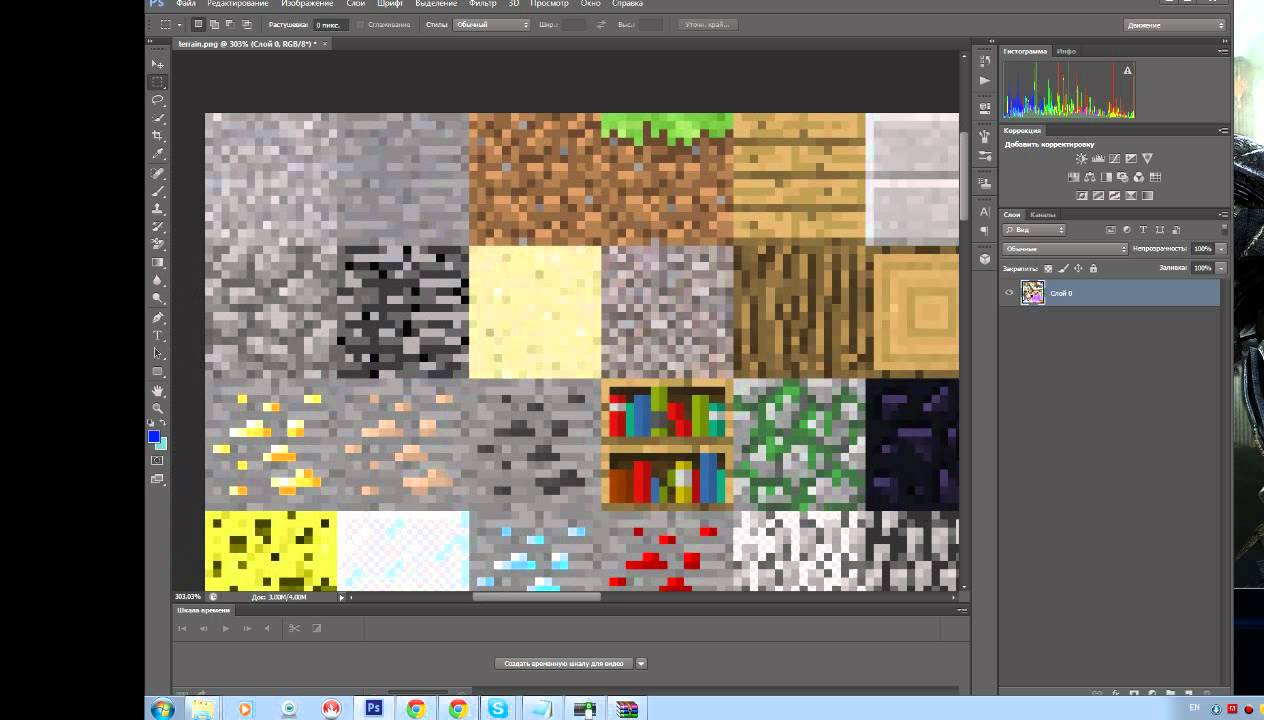Open the marquee tool preset picker arrow
The height and width of the screenshot is (720, 1264).
click(x=180, y=24)
